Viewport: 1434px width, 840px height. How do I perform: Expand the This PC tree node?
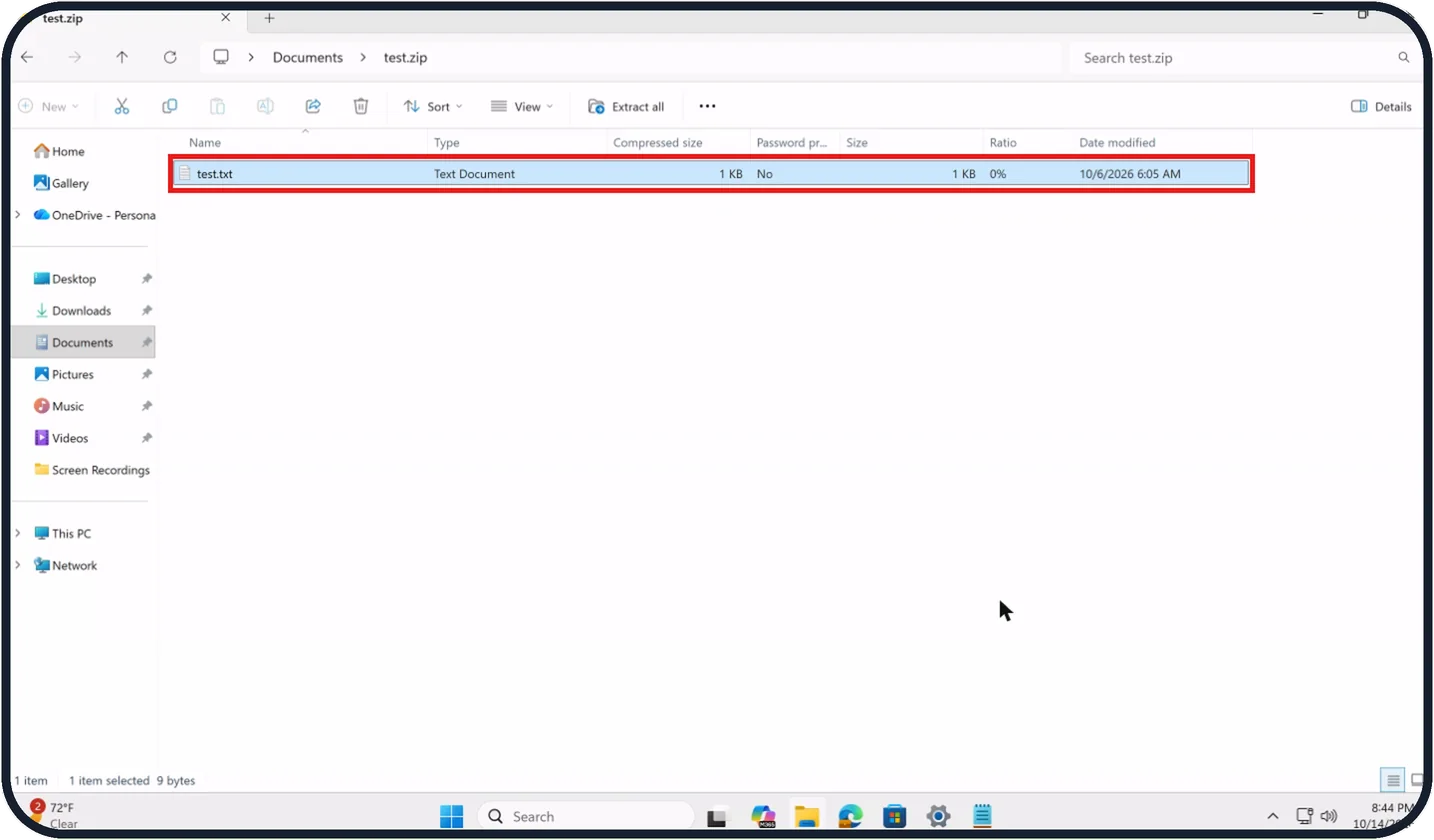tap(18, 534)
